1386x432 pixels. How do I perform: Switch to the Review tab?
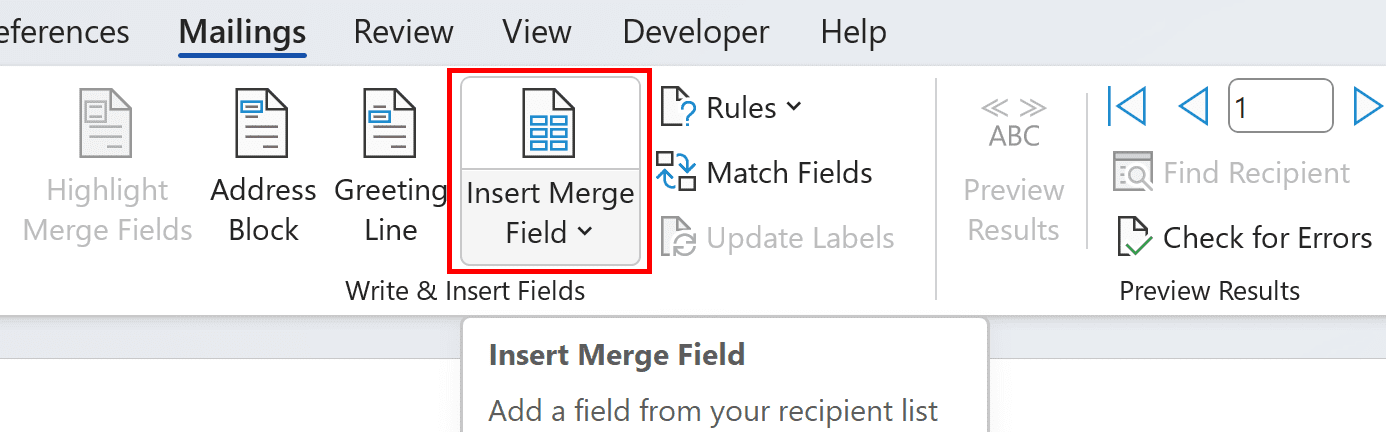pyautogui.click(x=404, y=32)
